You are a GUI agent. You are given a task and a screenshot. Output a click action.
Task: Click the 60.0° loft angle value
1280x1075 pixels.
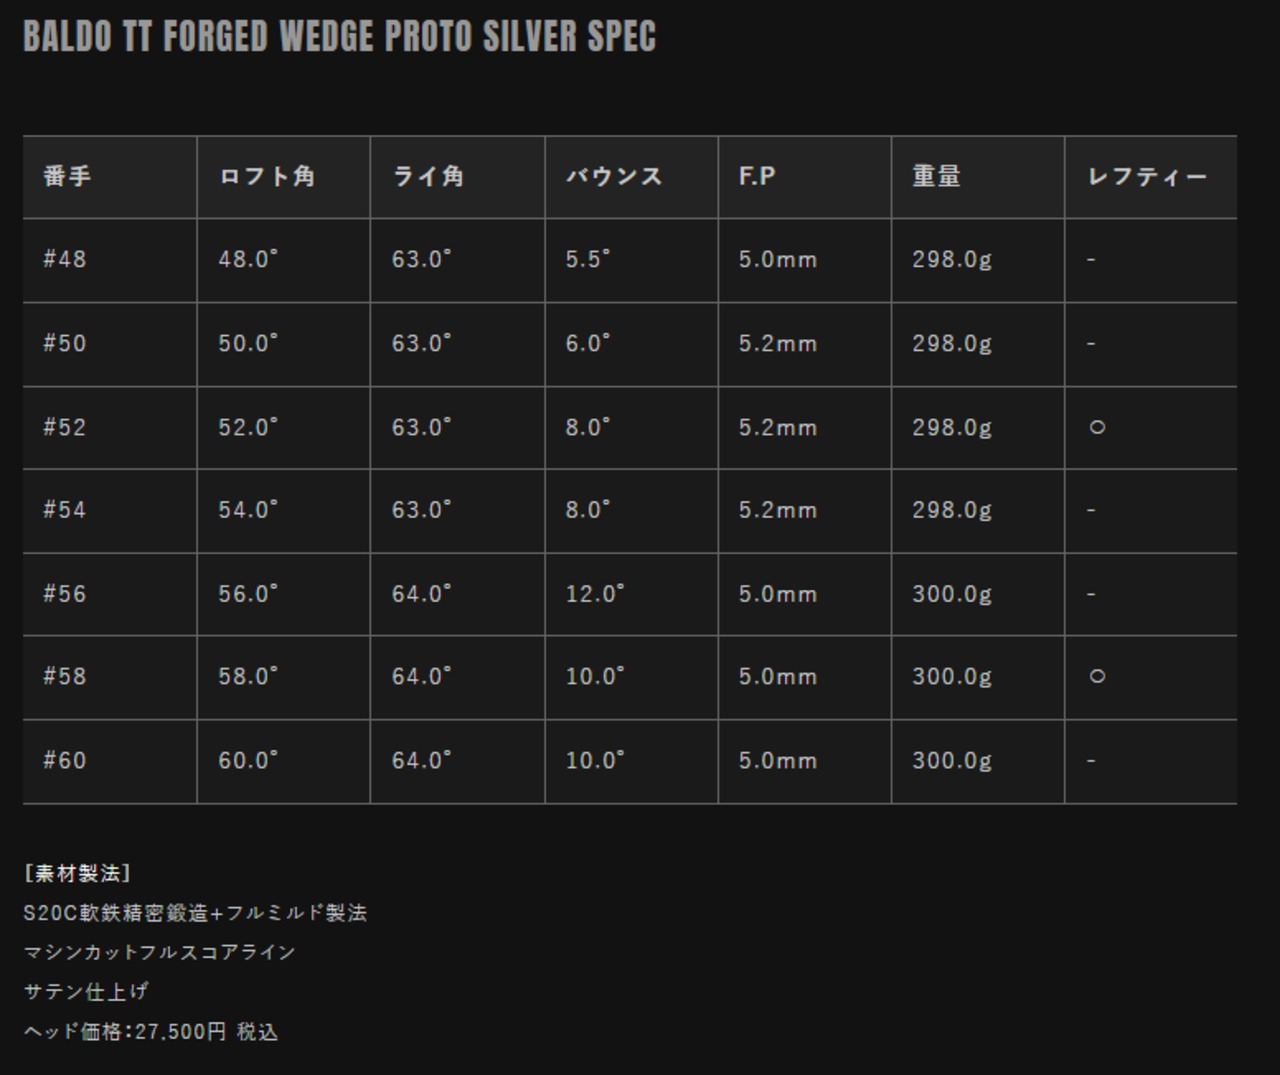[x=248, y=761]
